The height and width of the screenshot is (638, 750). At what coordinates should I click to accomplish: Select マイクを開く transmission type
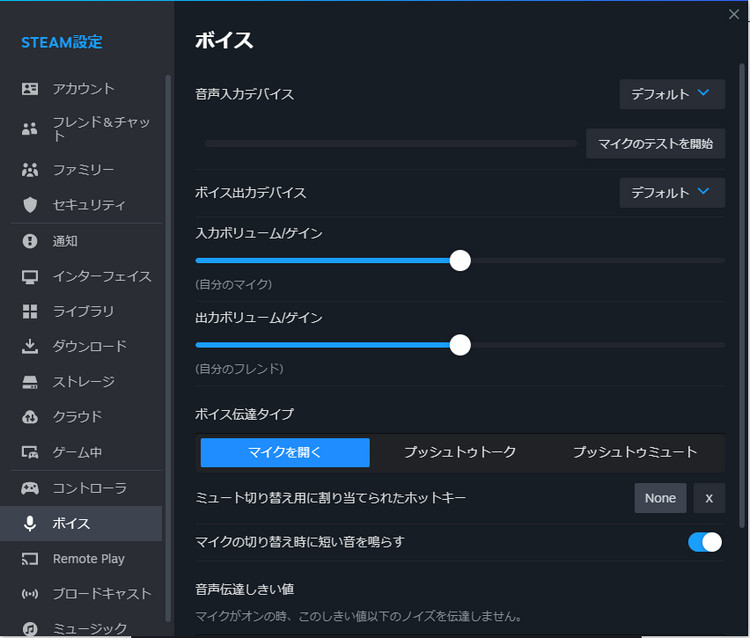coord(285,452)
